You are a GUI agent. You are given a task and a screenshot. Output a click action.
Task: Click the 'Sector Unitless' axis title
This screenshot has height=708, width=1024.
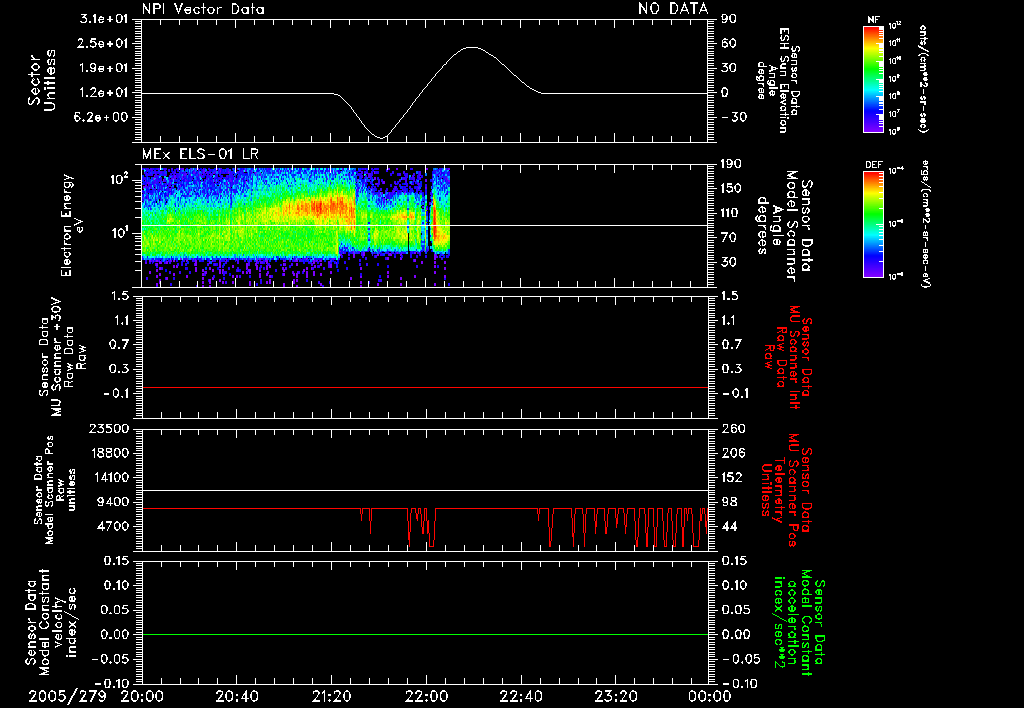(42, 80)
